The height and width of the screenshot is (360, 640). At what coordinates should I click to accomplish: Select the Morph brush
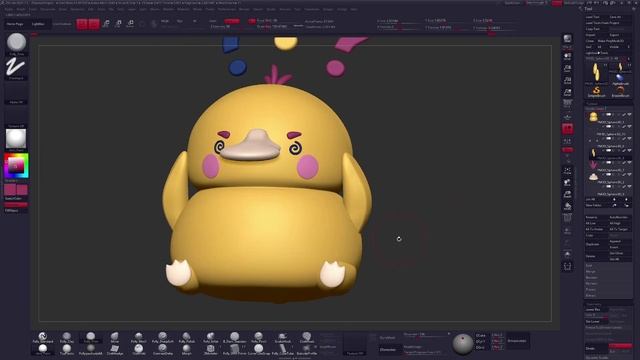187,349
